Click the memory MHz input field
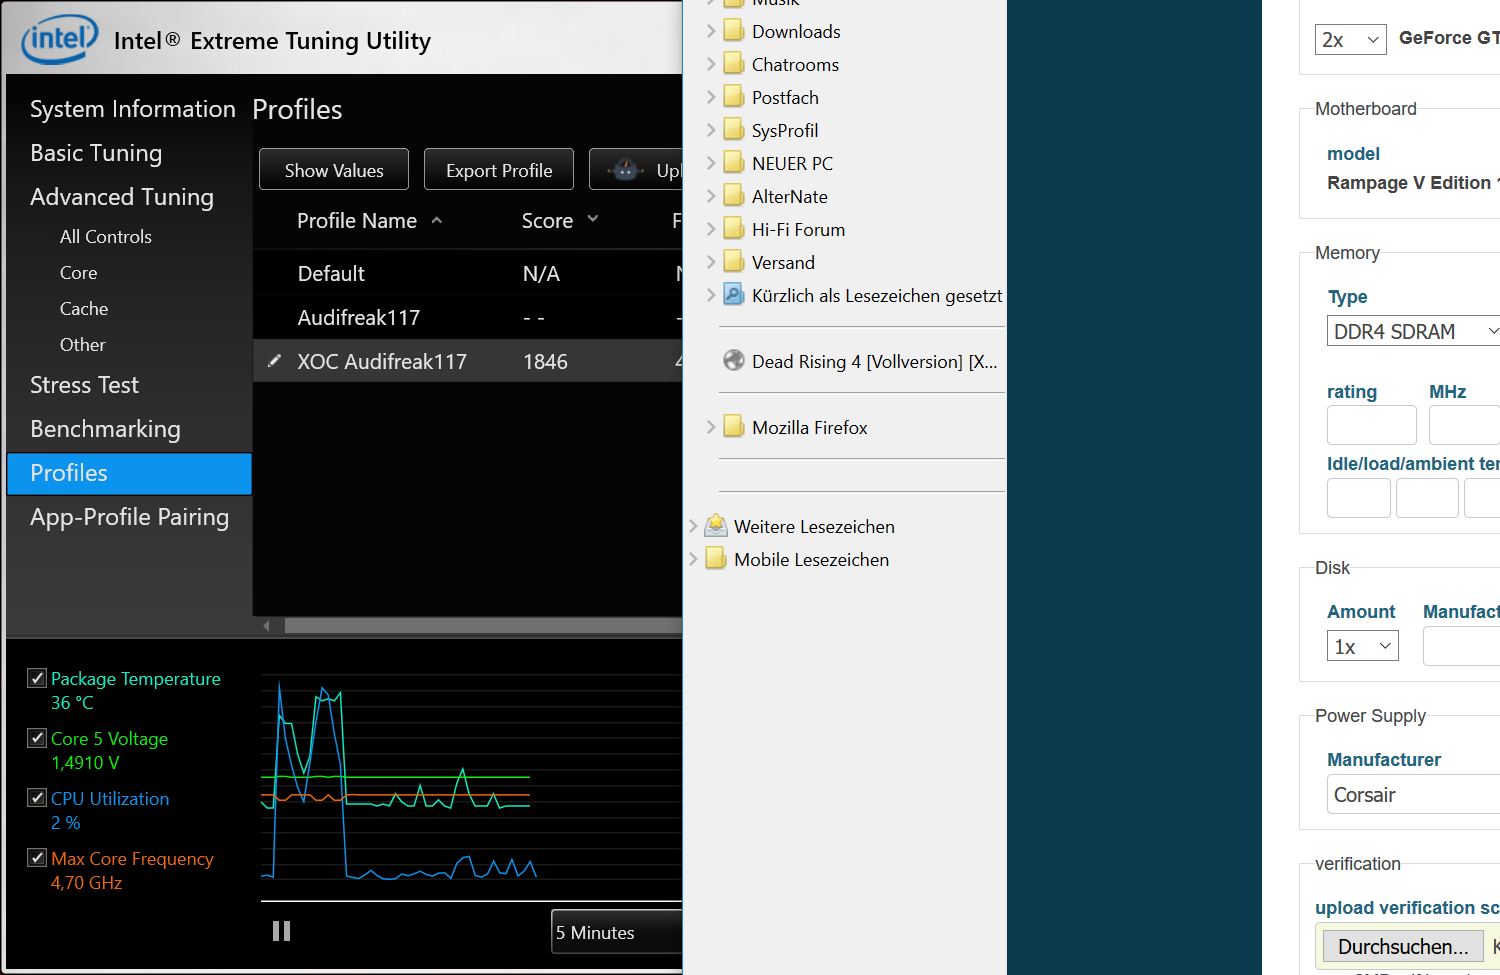The height and width of the screenshot is (975, 1500). click(x=1464, y=425)
